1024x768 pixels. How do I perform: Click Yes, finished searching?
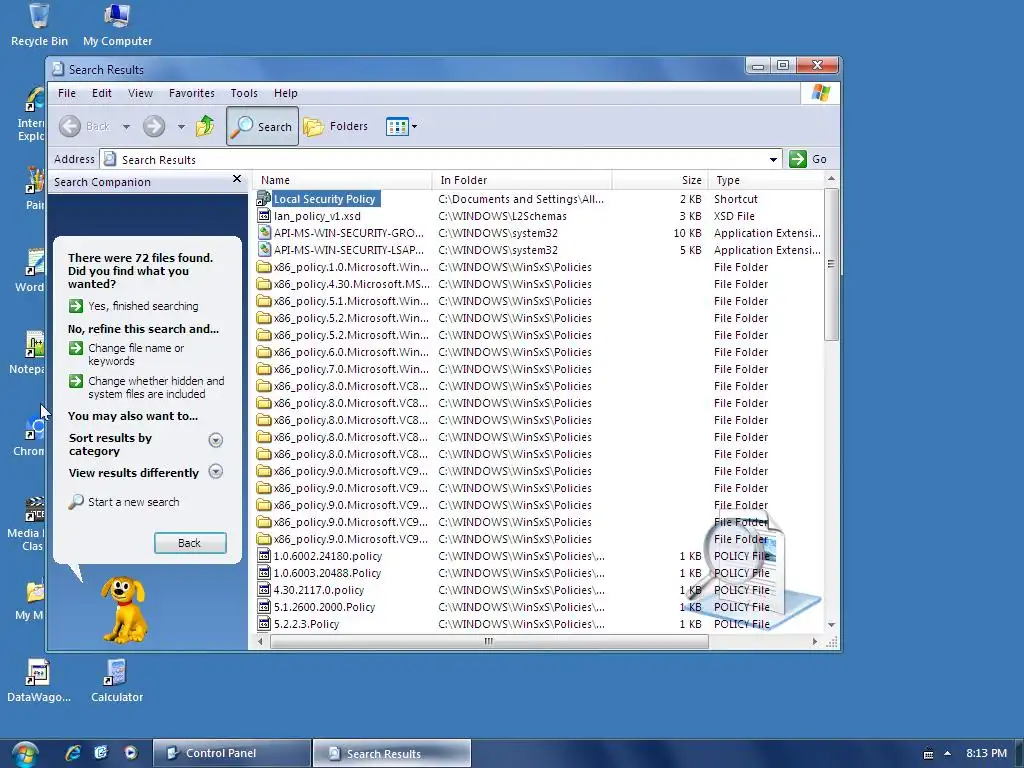(133, 306)
